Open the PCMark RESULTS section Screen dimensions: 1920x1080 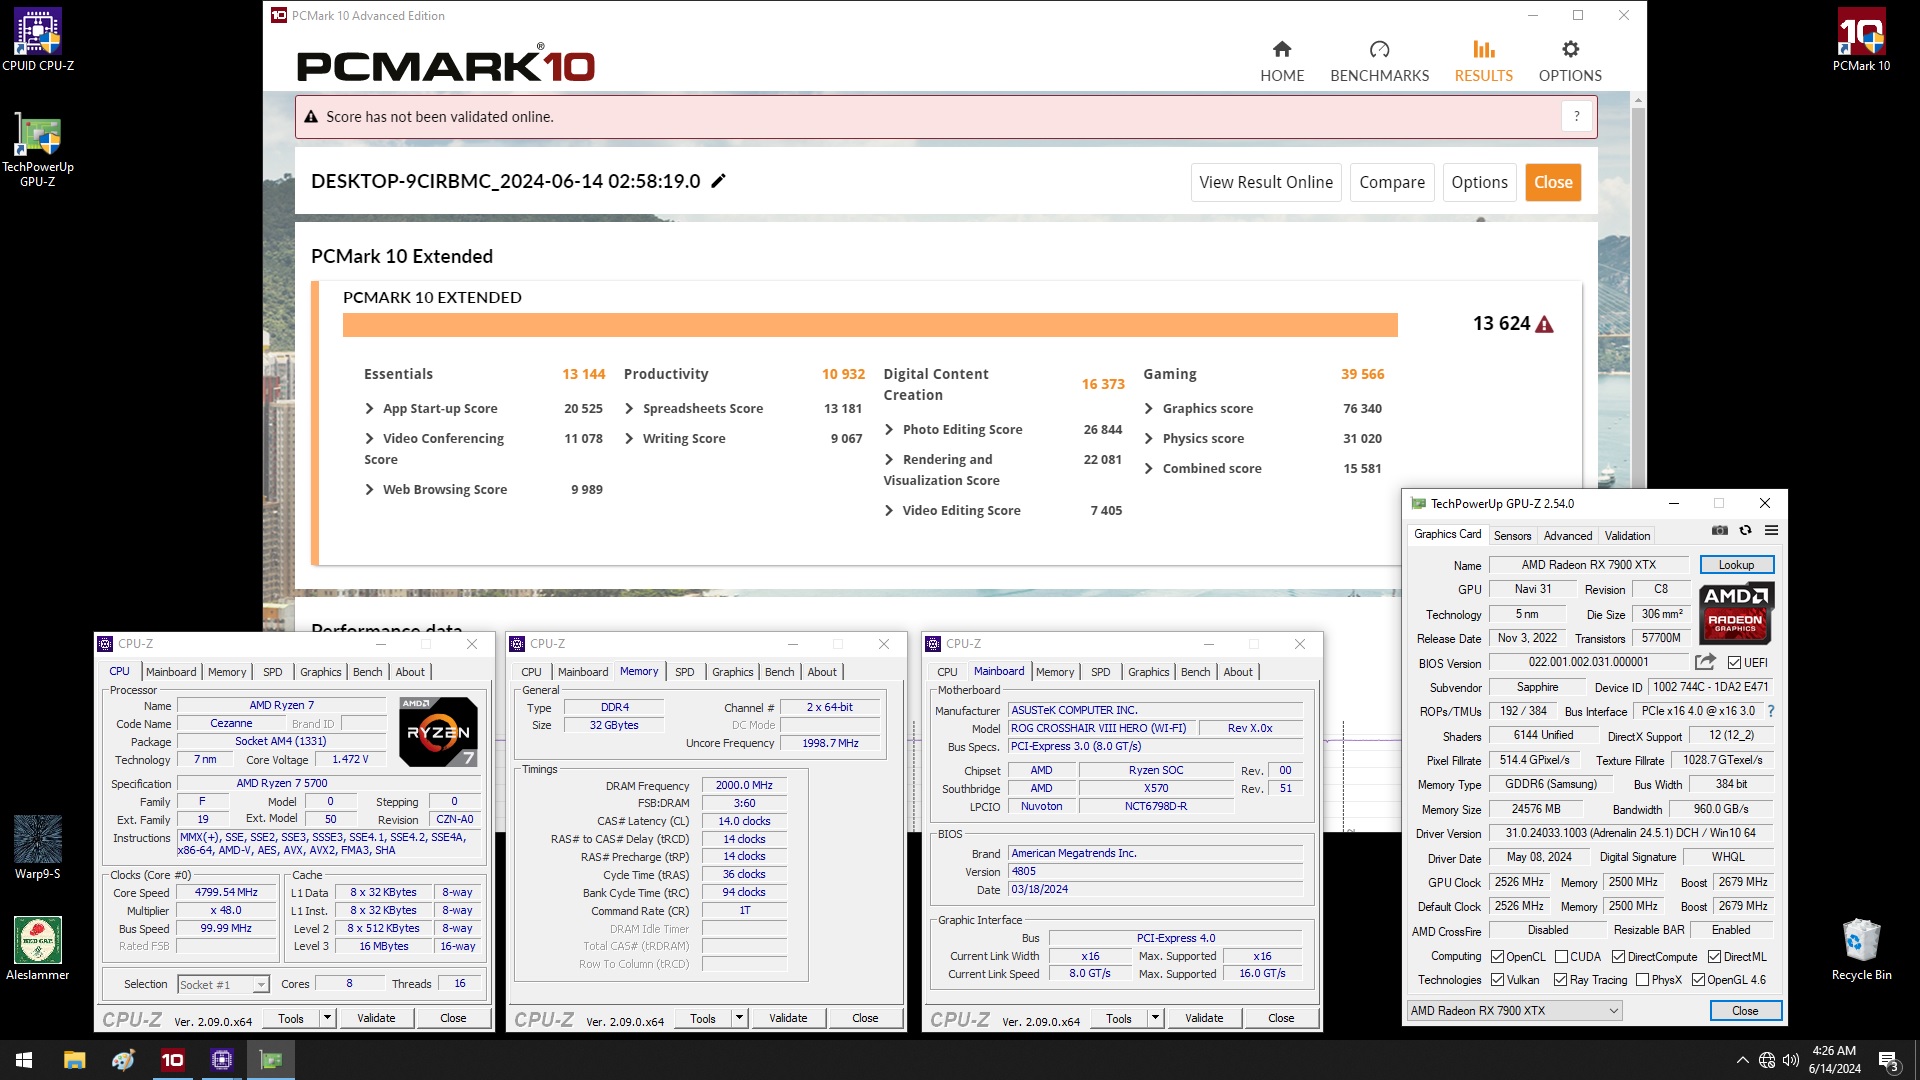pos(1483,61)
